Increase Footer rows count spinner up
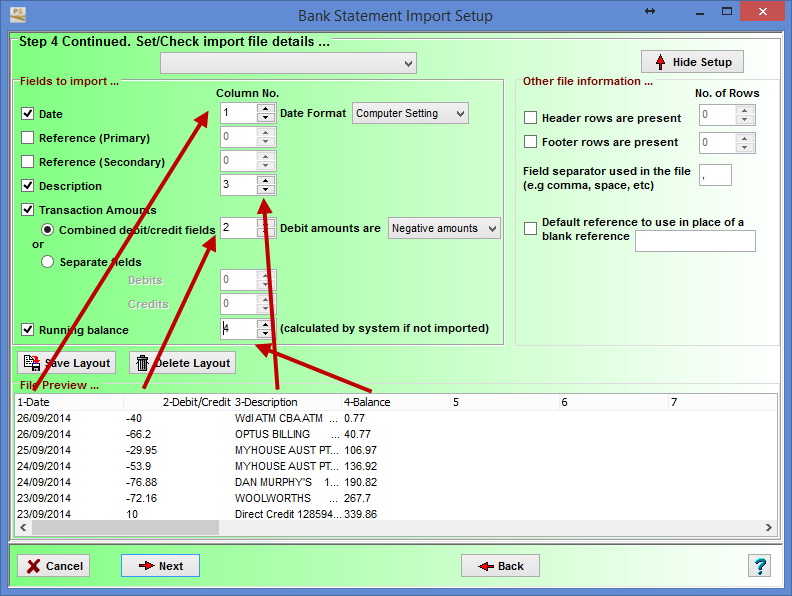Screen dimensions: 792x596 pos(745,138)
